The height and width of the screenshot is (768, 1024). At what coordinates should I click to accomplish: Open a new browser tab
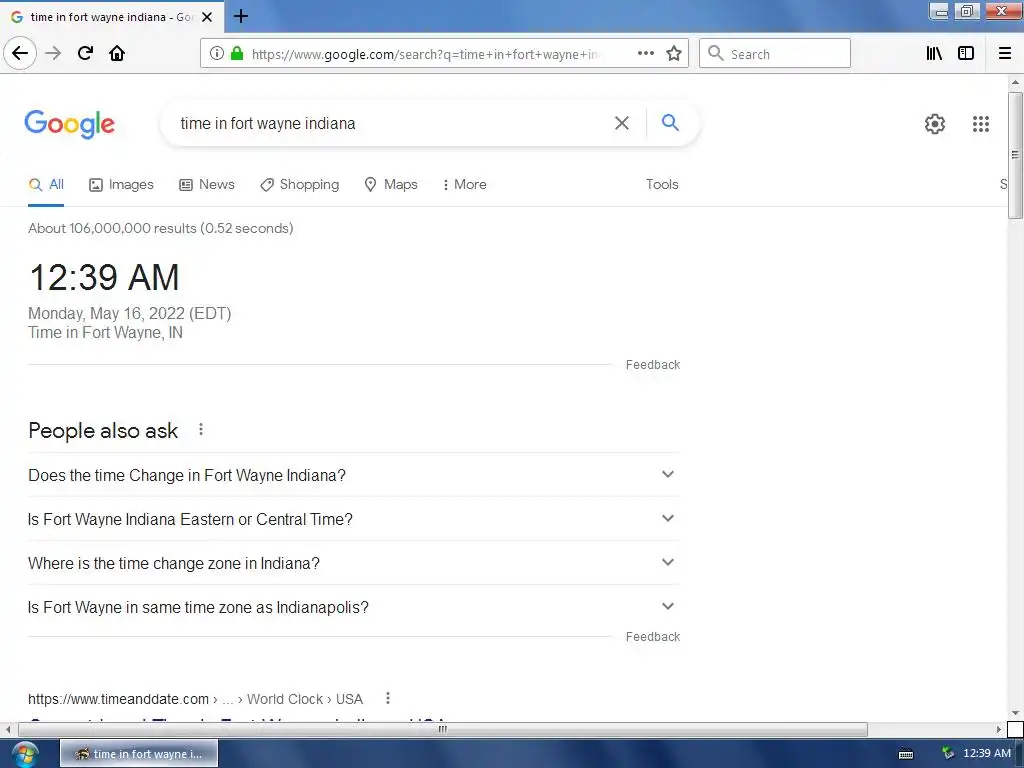point(240,16)
